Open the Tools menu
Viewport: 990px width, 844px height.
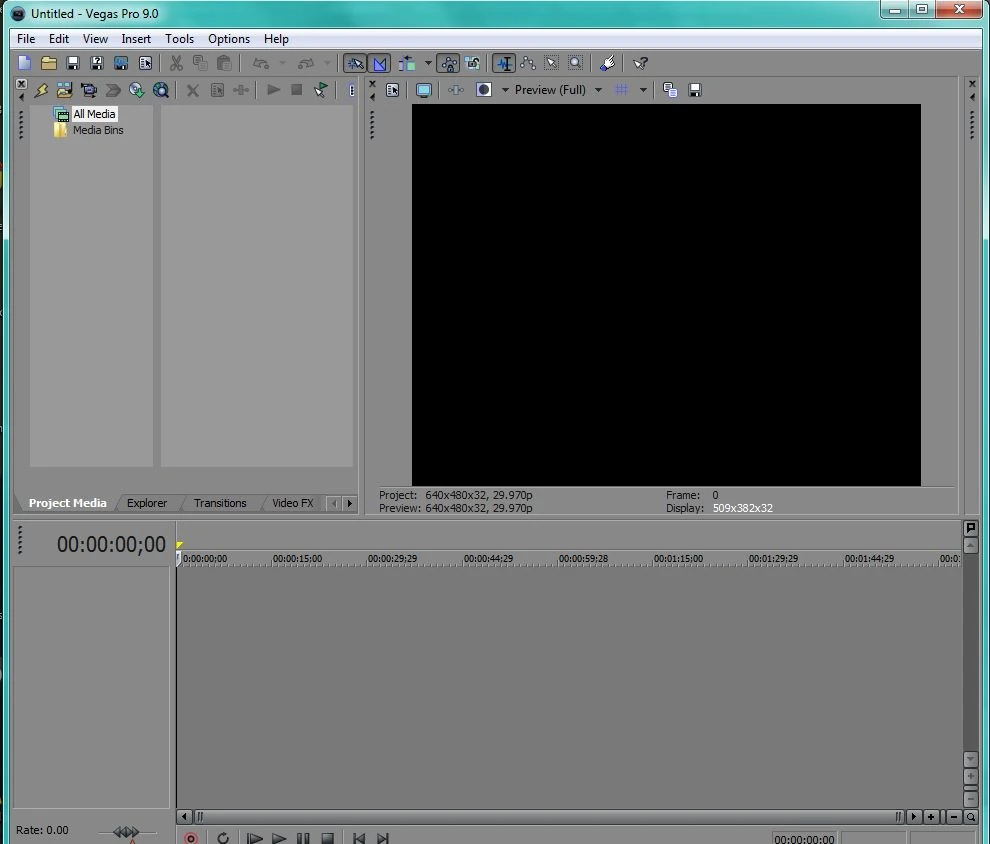[179, 39]
